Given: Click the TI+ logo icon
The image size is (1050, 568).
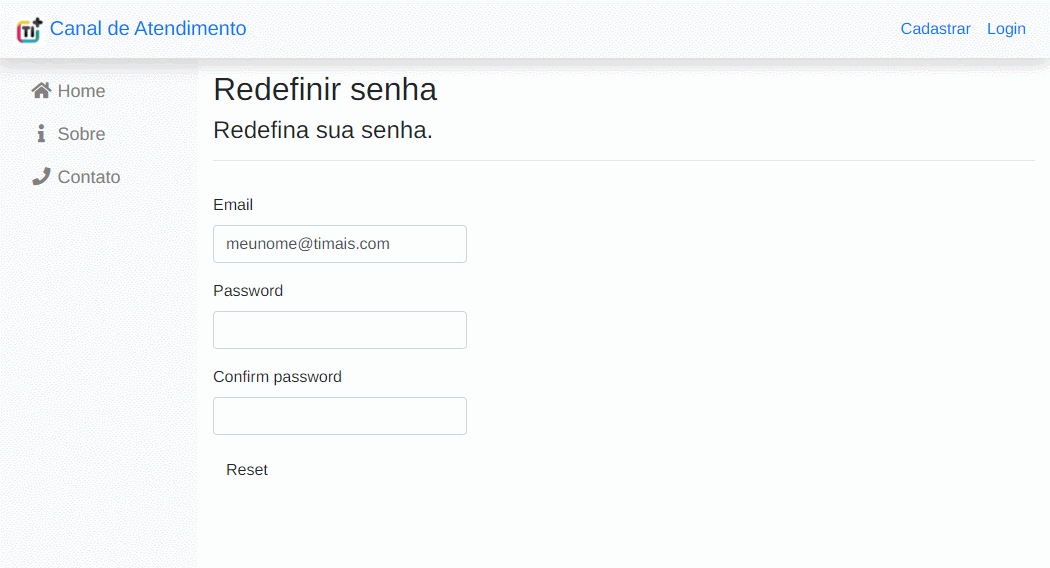Looking at the screenshot, I should tap(29, 29).
